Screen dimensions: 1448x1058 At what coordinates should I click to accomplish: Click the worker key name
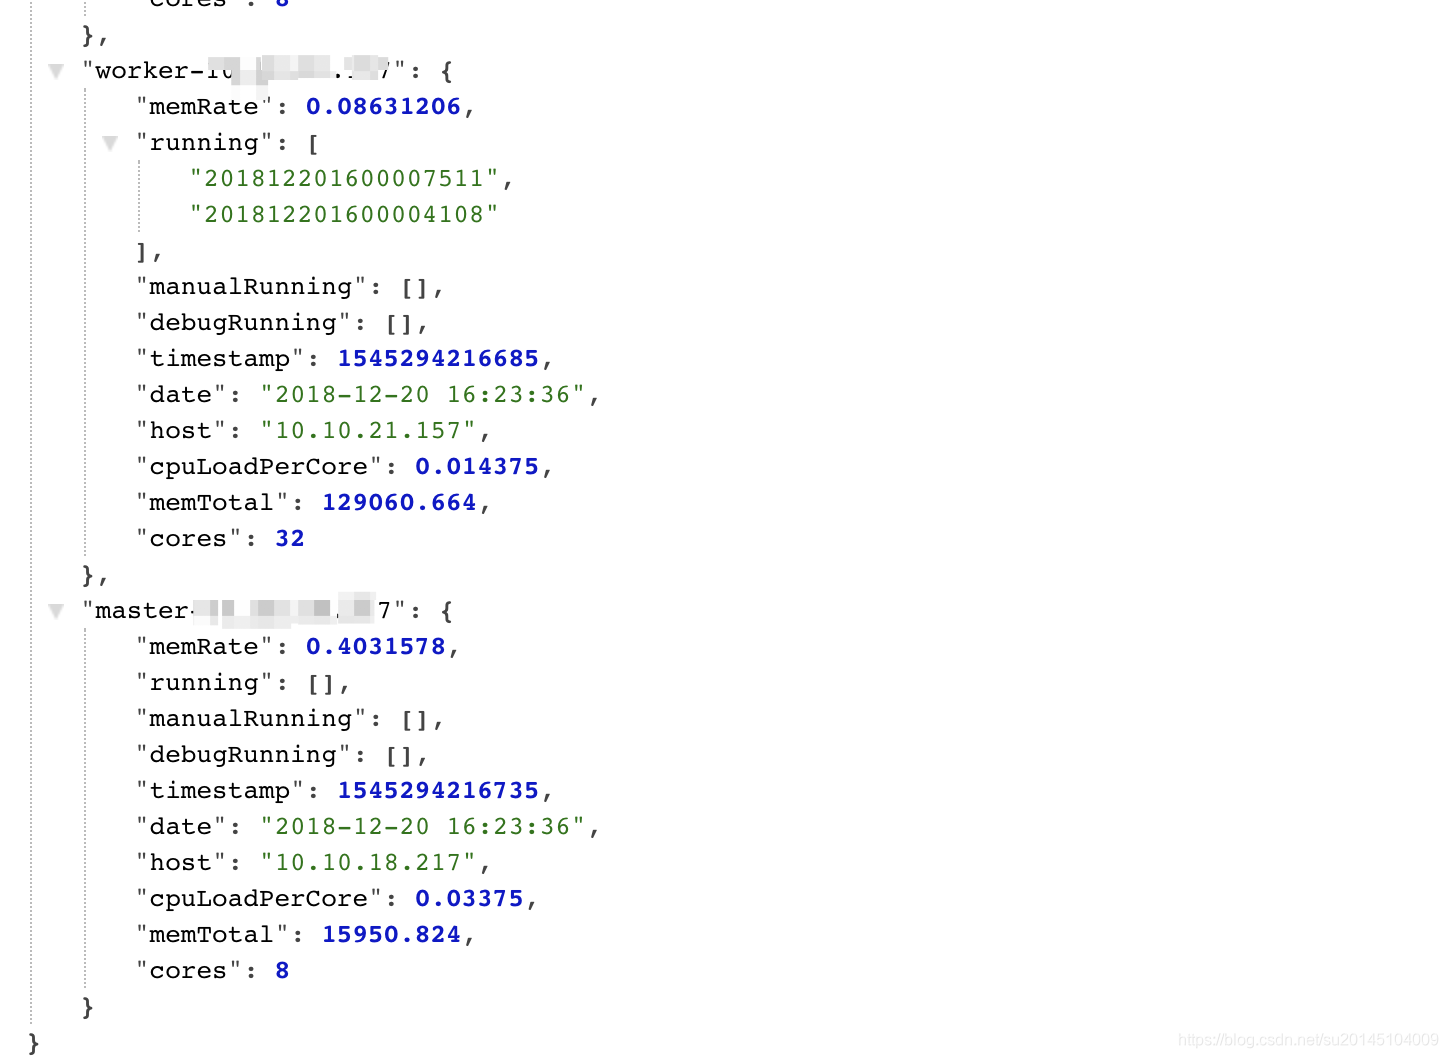(x=245, y=71)
